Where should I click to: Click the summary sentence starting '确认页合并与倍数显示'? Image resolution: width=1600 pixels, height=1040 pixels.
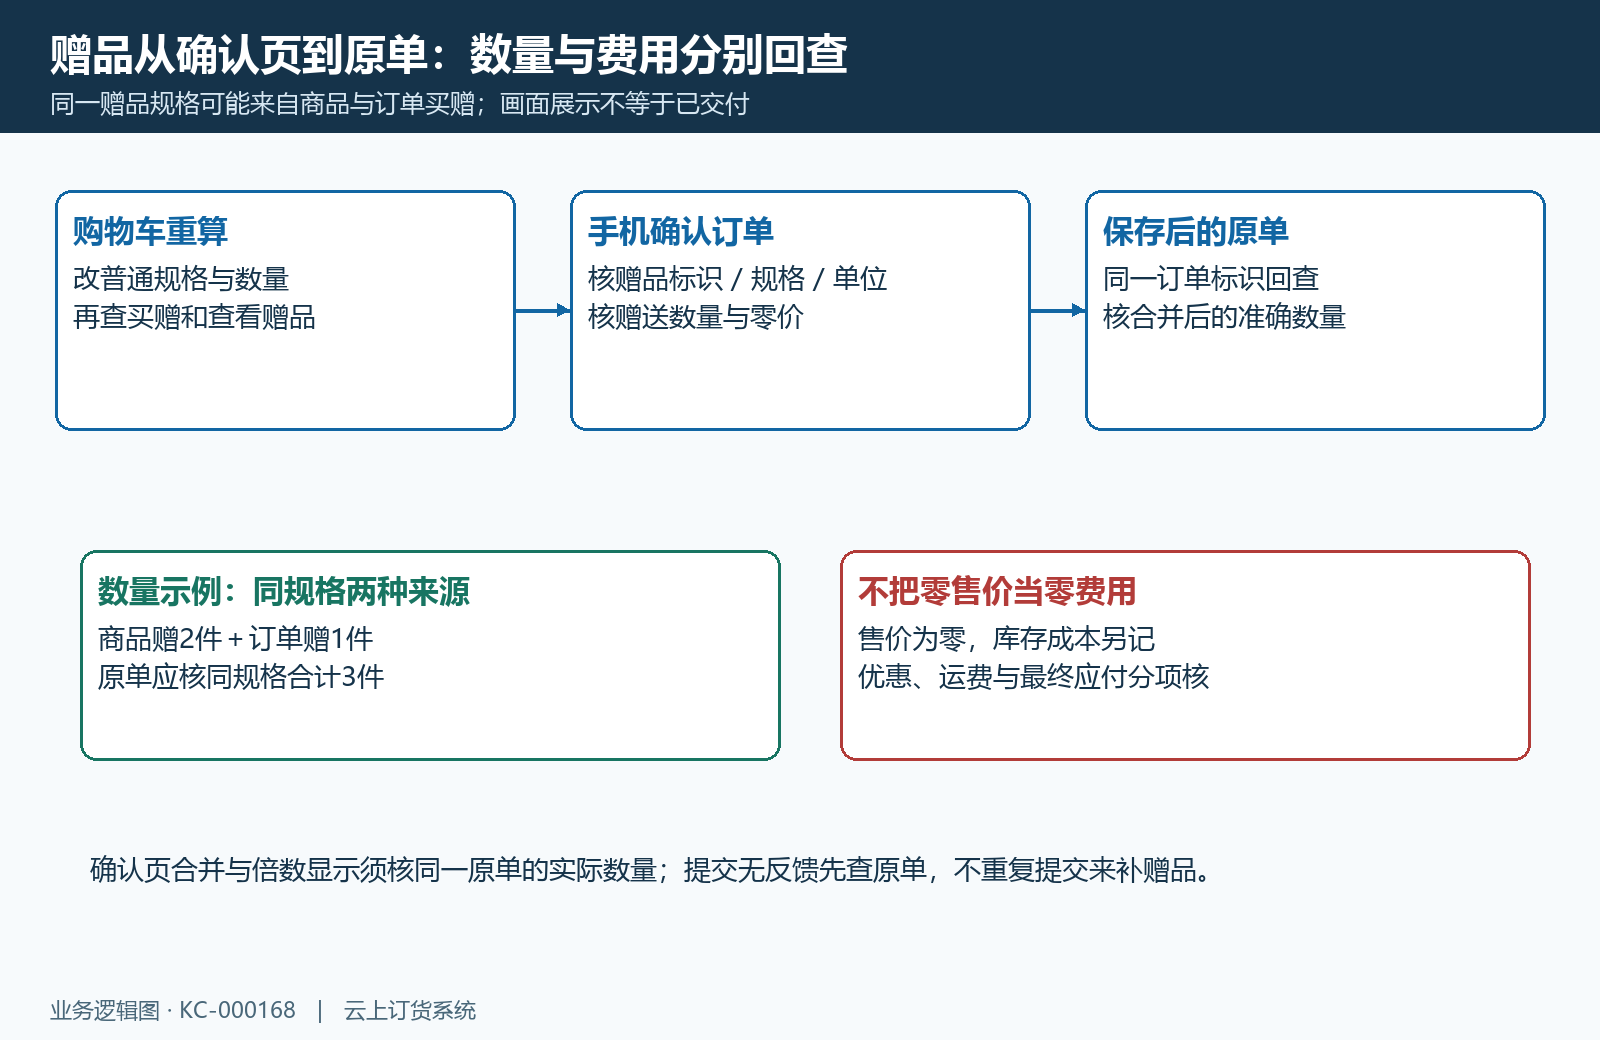tap(652, 870)
